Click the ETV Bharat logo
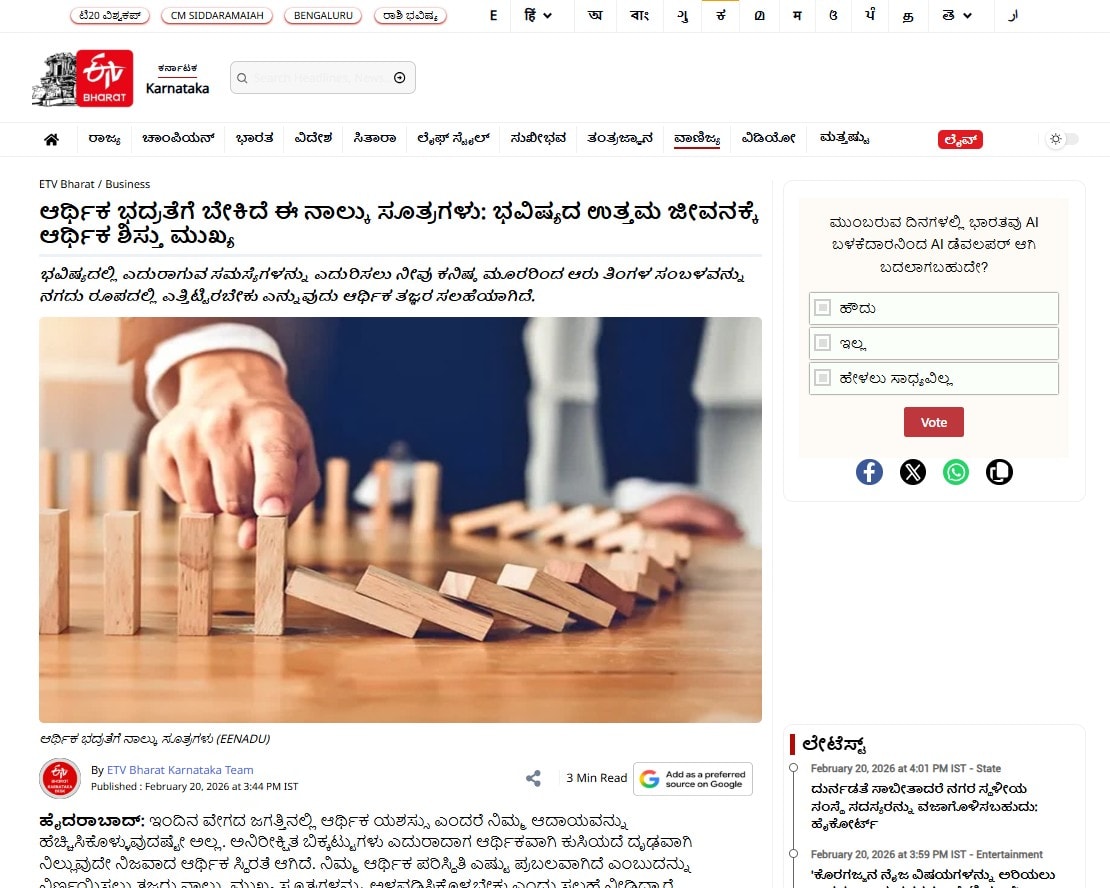This screenshot has width=1110, height=888. click(83, 79)
